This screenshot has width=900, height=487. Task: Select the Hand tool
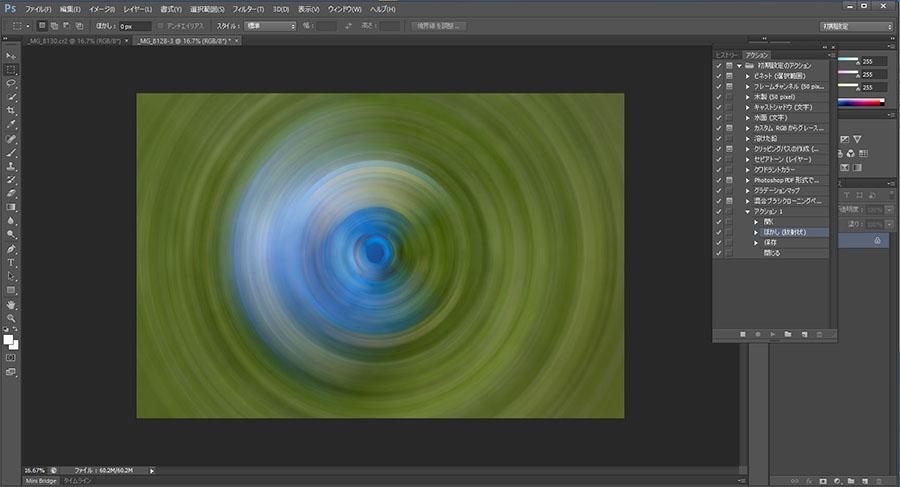(x=11, y=303)
